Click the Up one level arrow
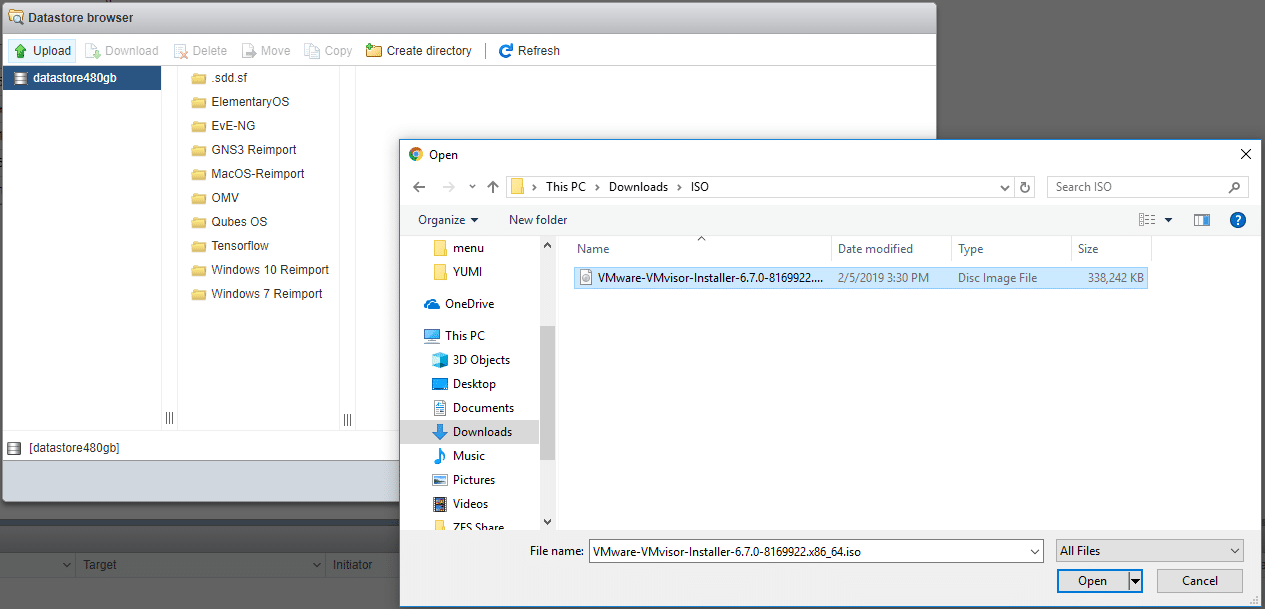Image resolution: width=1265 pixels, height=609 pixels. [x=493, y=187]
